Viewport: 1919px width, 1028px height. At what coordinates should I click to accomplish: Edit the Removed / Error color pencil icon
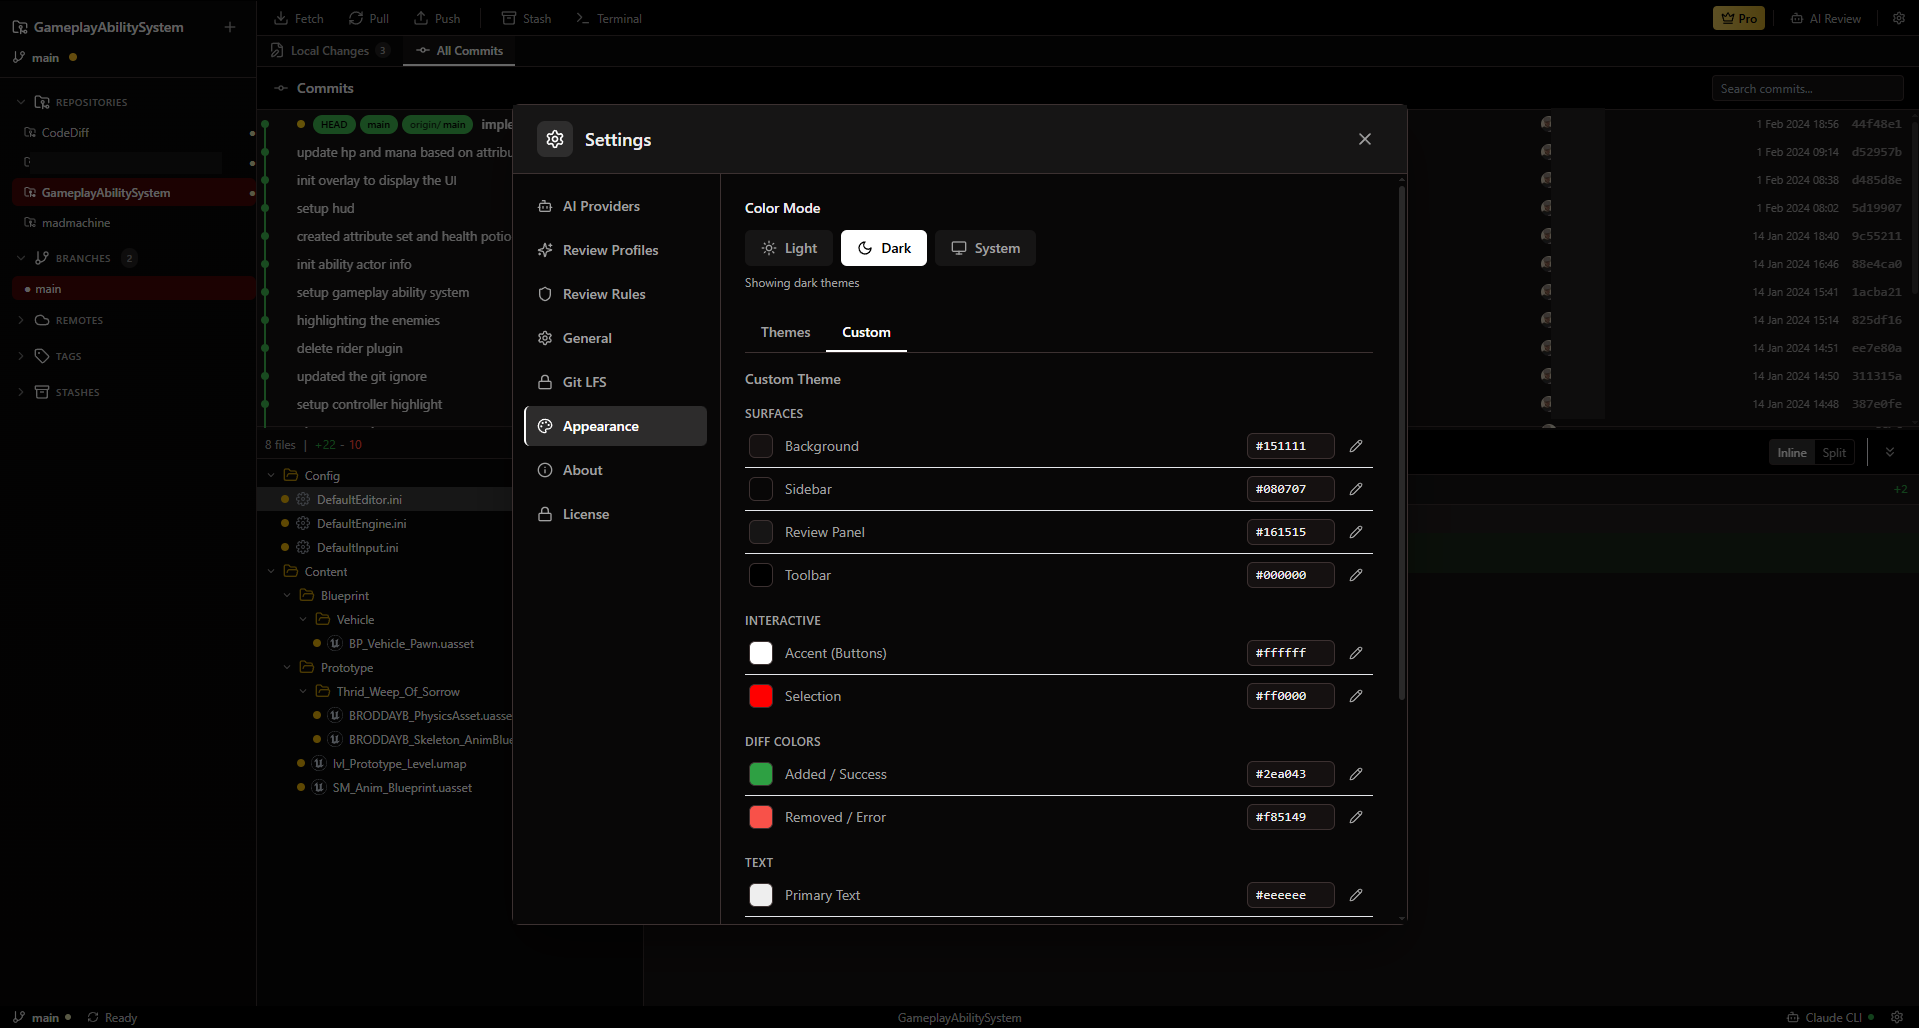click(1356, 817)
